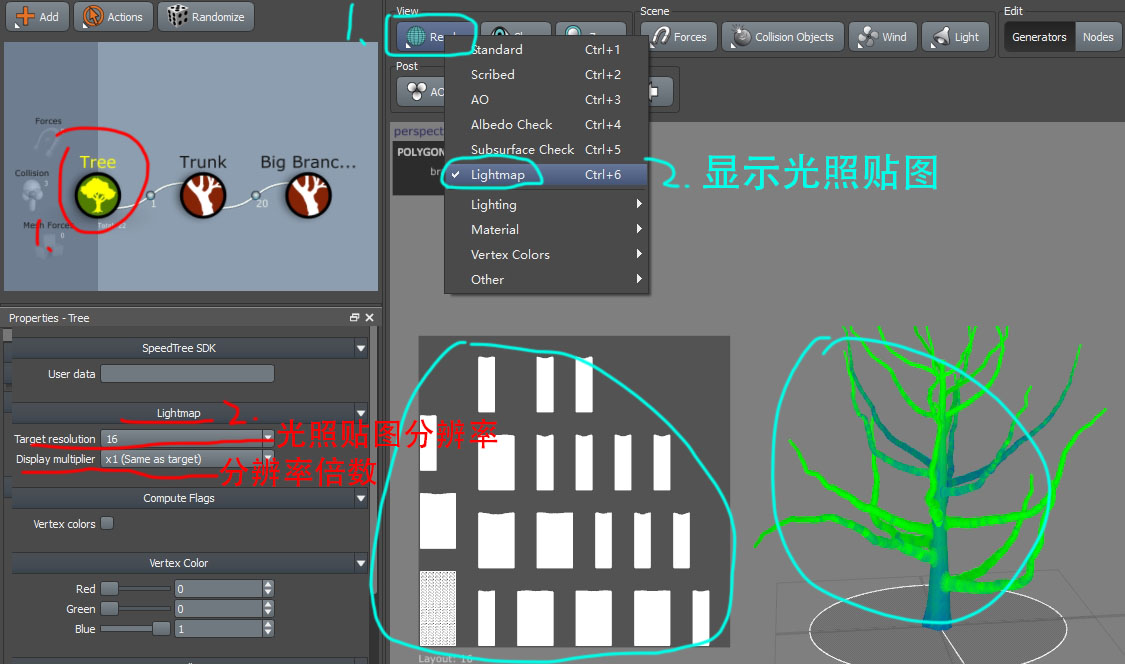Open the Wind settings icon
This screenshot has height=664, width=1125.
coord(882,36)
